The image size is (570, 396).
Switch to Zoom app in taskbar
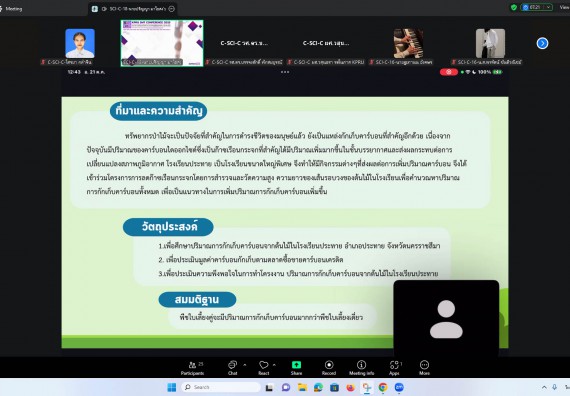click(x=399, y=388)
